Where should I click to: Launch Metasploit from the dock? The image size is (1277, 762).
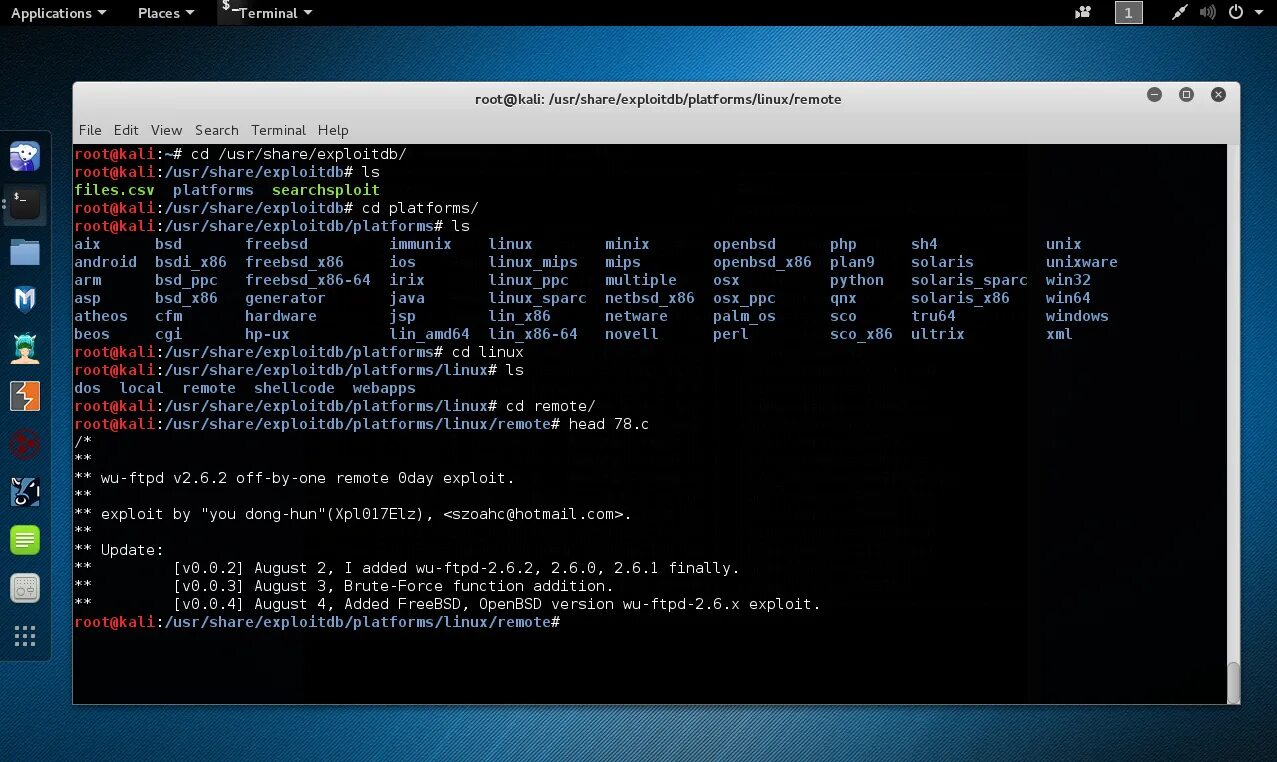(25, 300)
